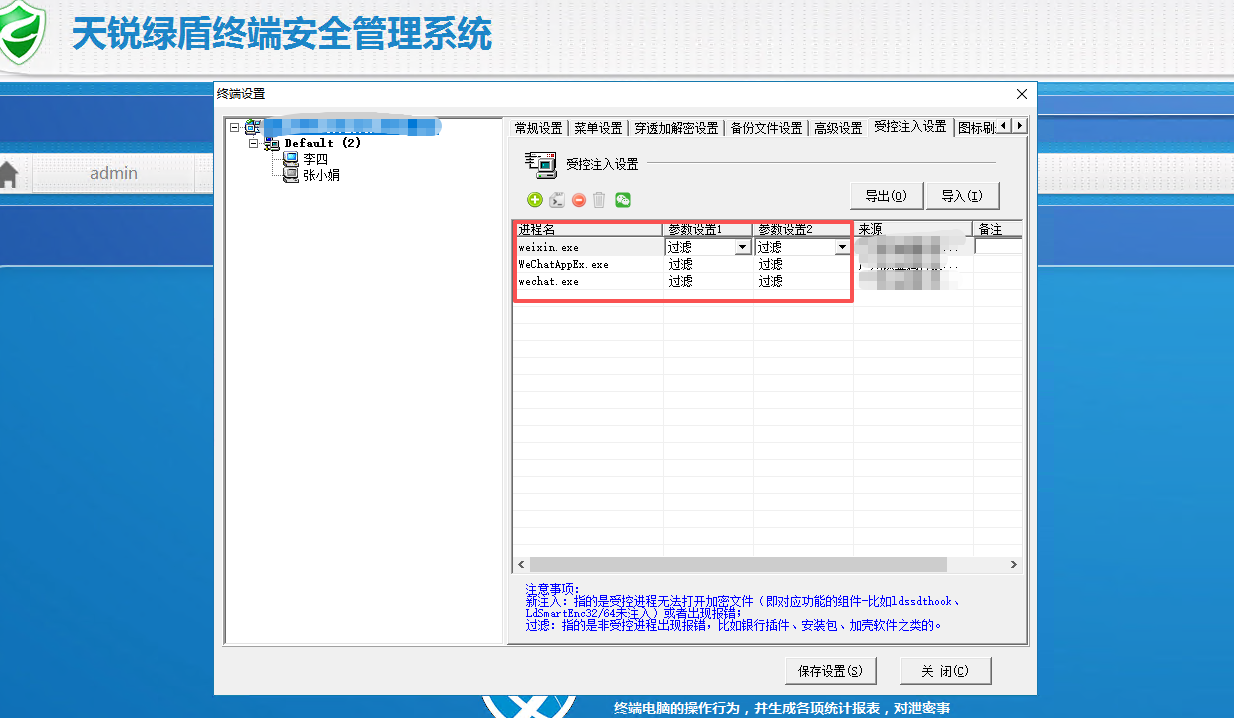
Task: Click the 来源 column header
Action: 912,229
